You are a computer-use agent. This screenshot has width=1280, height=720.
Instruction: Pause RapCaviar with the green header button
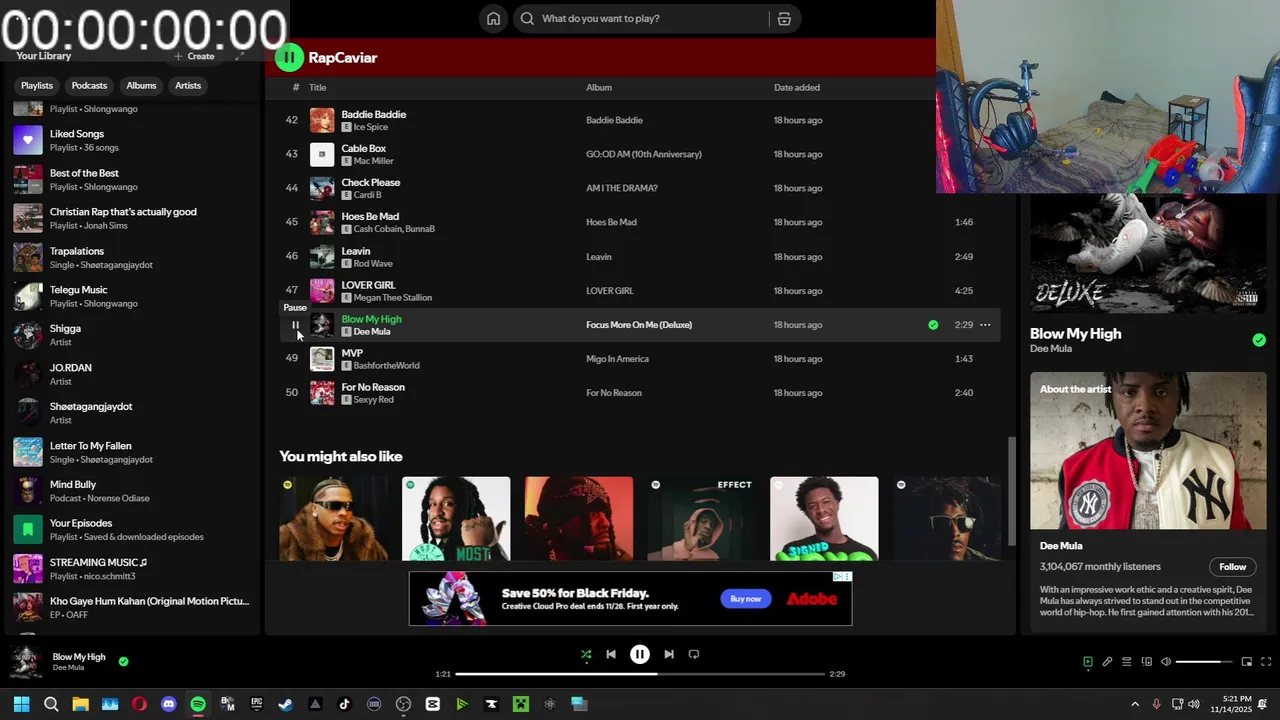[289, 57]
